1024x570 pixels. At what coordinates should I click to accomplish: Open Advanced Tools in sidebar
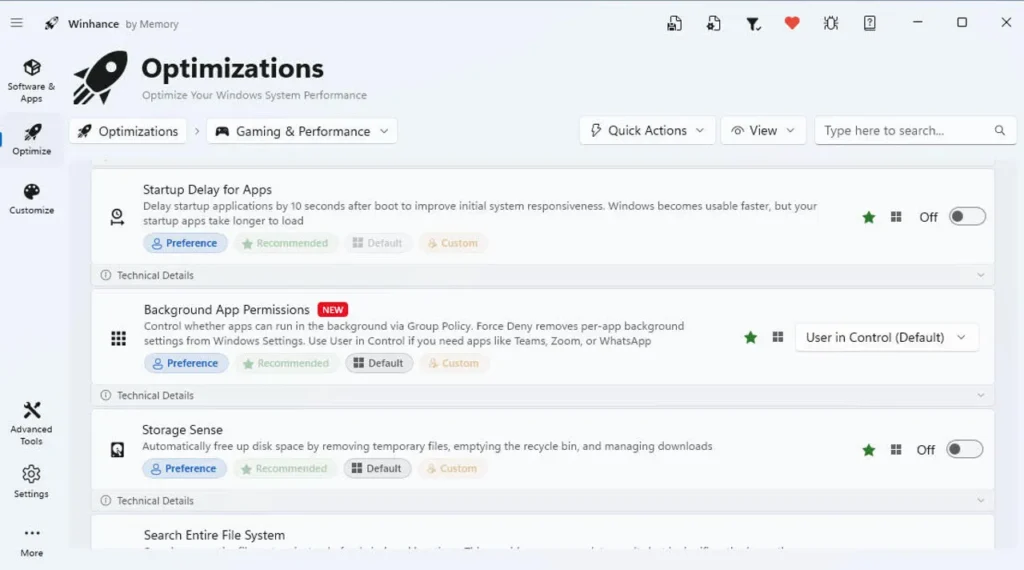pyautogui.click(x=32, y=422)
